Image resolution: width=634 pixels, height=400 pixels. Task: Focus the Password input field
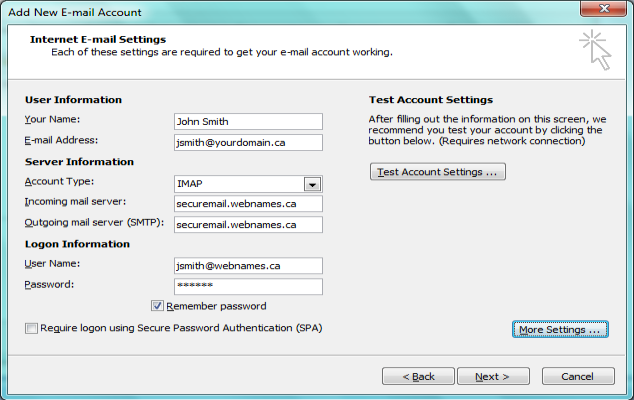[x=248, y=286]
